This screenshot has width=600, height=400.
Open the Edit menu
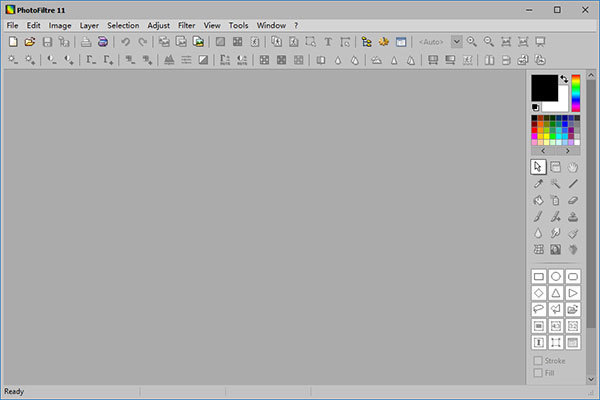[x=33, y=26]
